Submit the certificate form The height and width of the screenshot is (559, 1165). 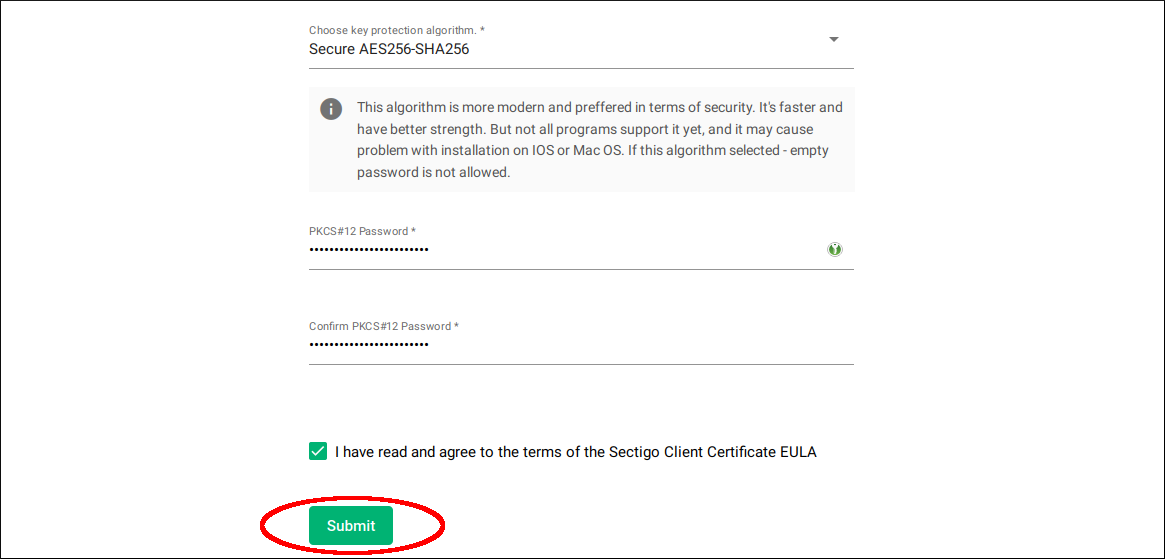tap(351, 526)
